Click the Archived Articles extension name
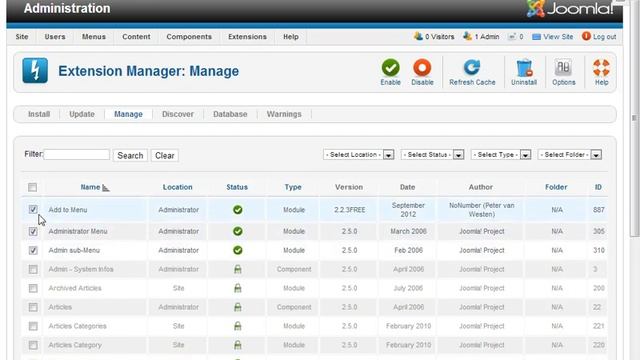The height and width of the screenshot is (360, 640). point(75,288)
